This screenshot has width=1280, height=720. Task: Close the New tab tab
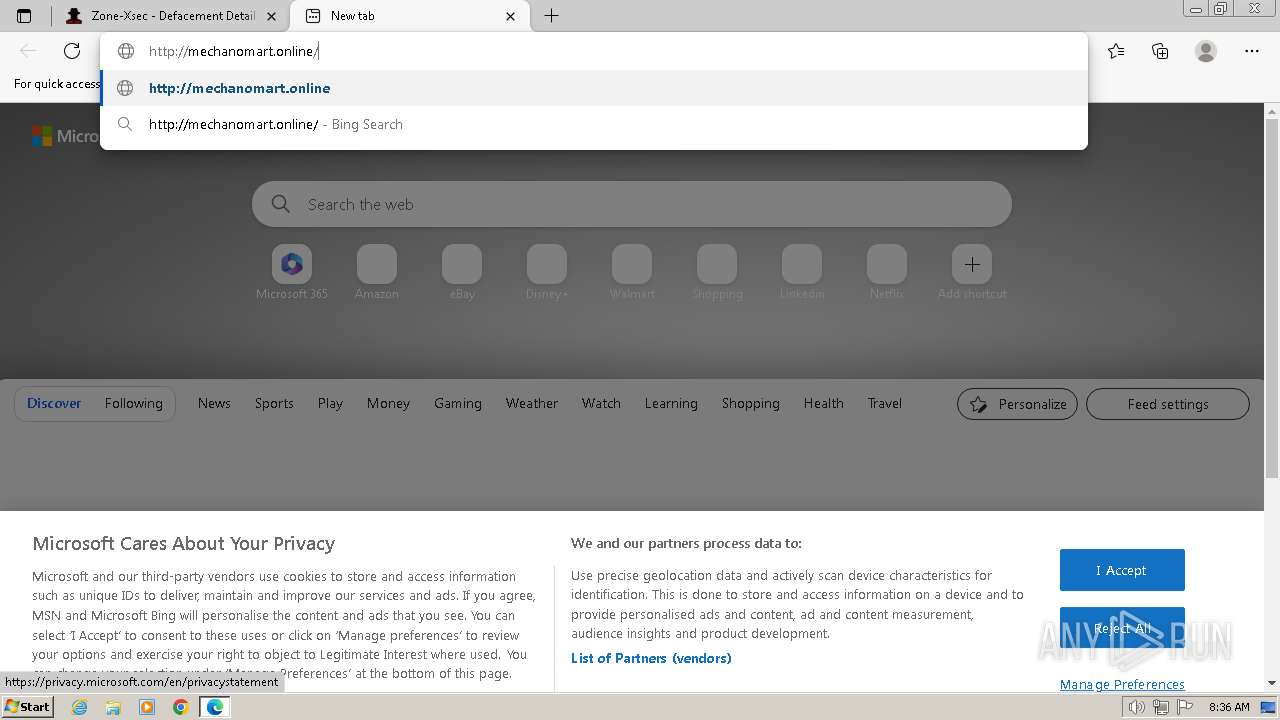[511, 16]
